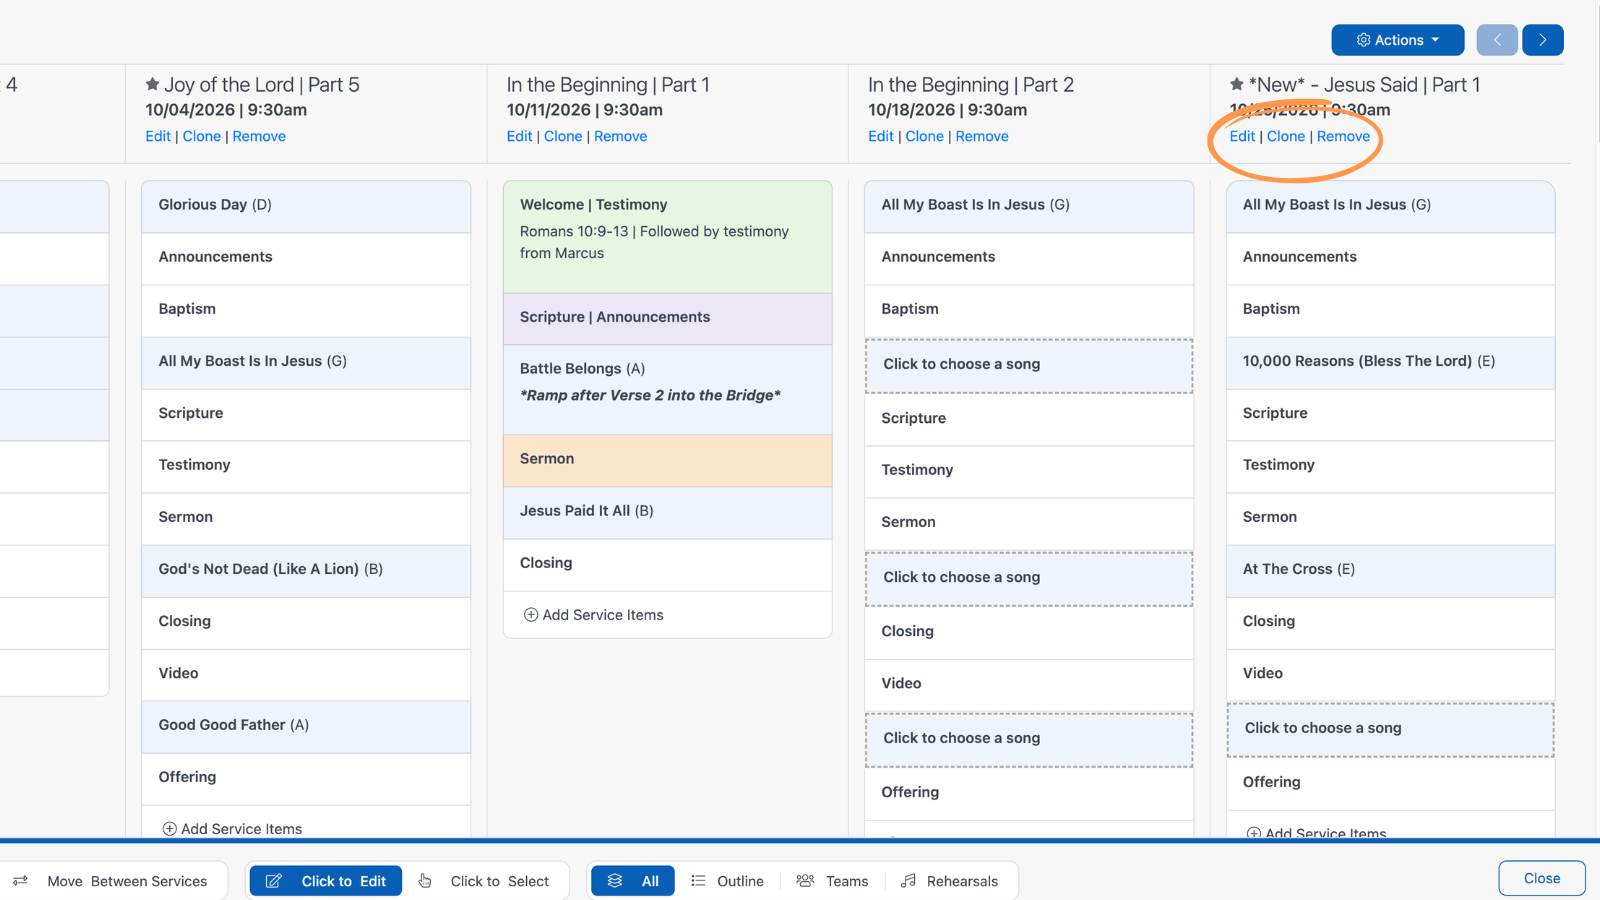Open At The Cross (E) song item
The image size is (1600, 900).
pos(1390,570)
